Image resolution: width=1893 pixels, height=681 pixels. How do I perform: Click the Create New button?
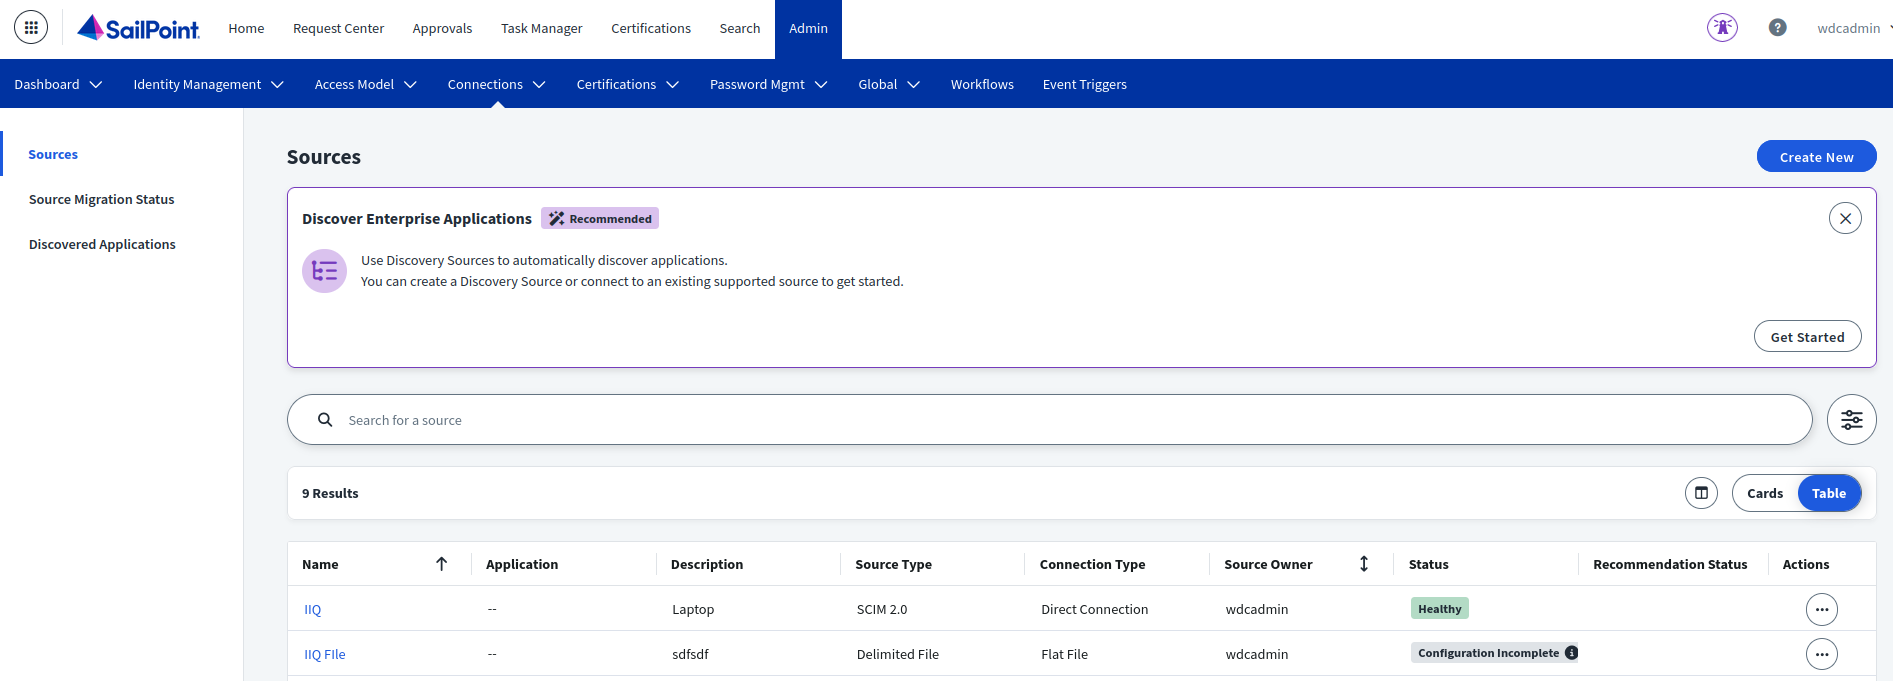pos(1815,157)
